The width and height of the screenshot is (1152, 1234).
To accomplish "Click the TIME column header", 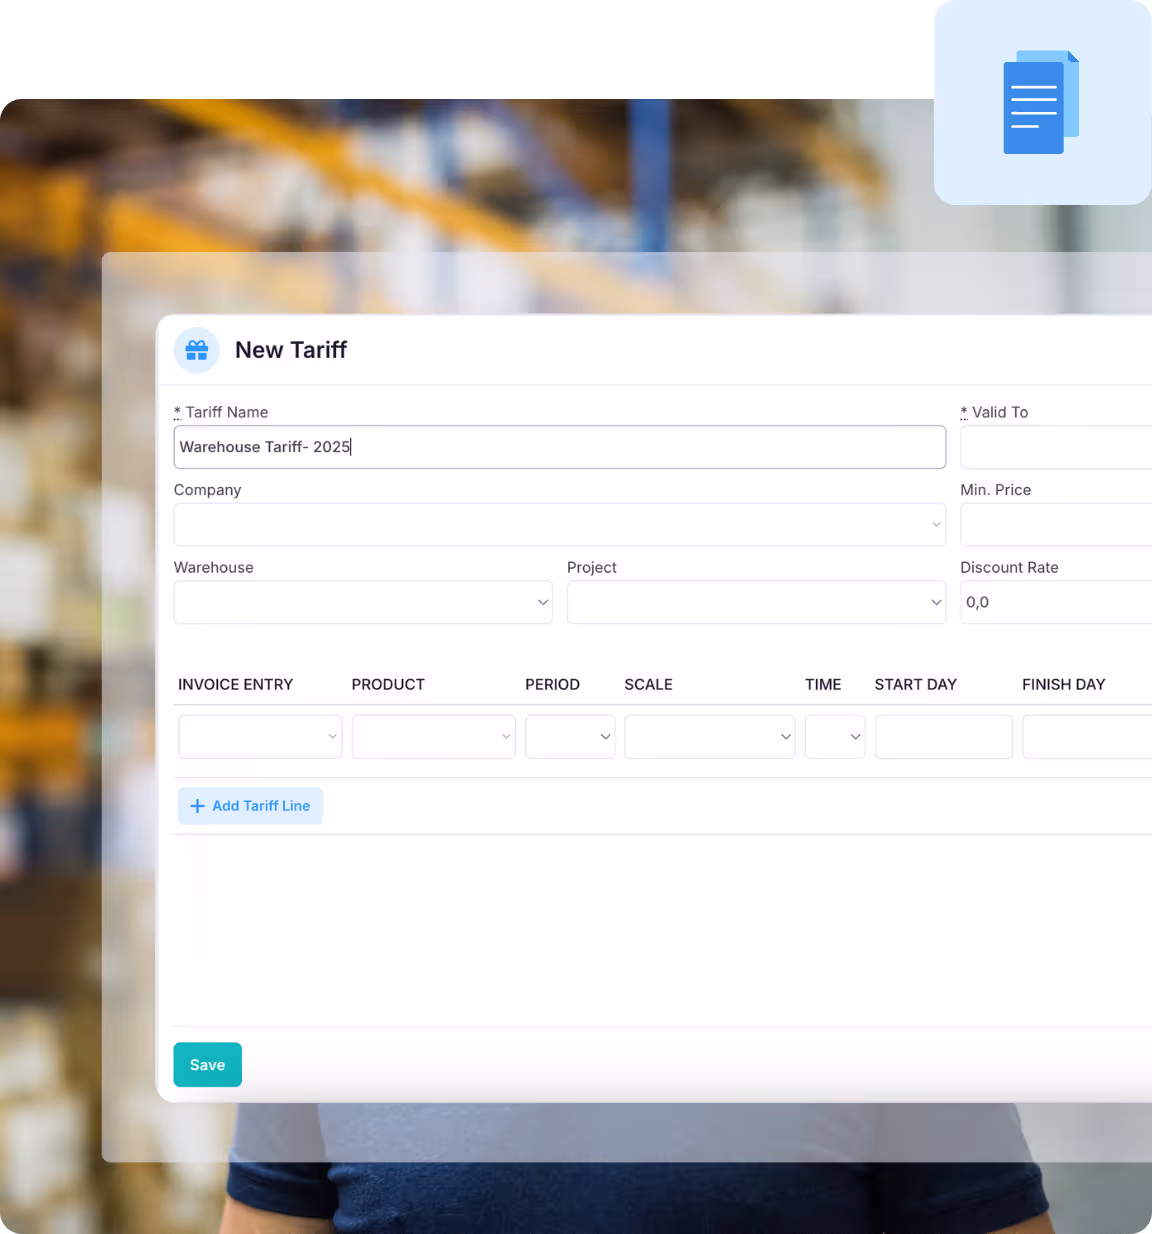I will click(x=823, y=685).
